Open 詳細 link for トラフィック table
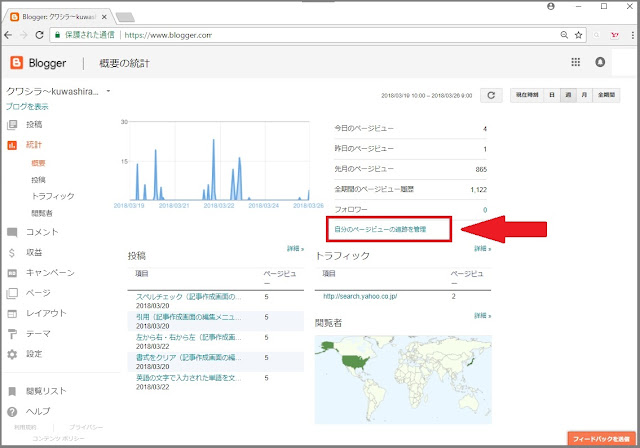 (482, 248)
